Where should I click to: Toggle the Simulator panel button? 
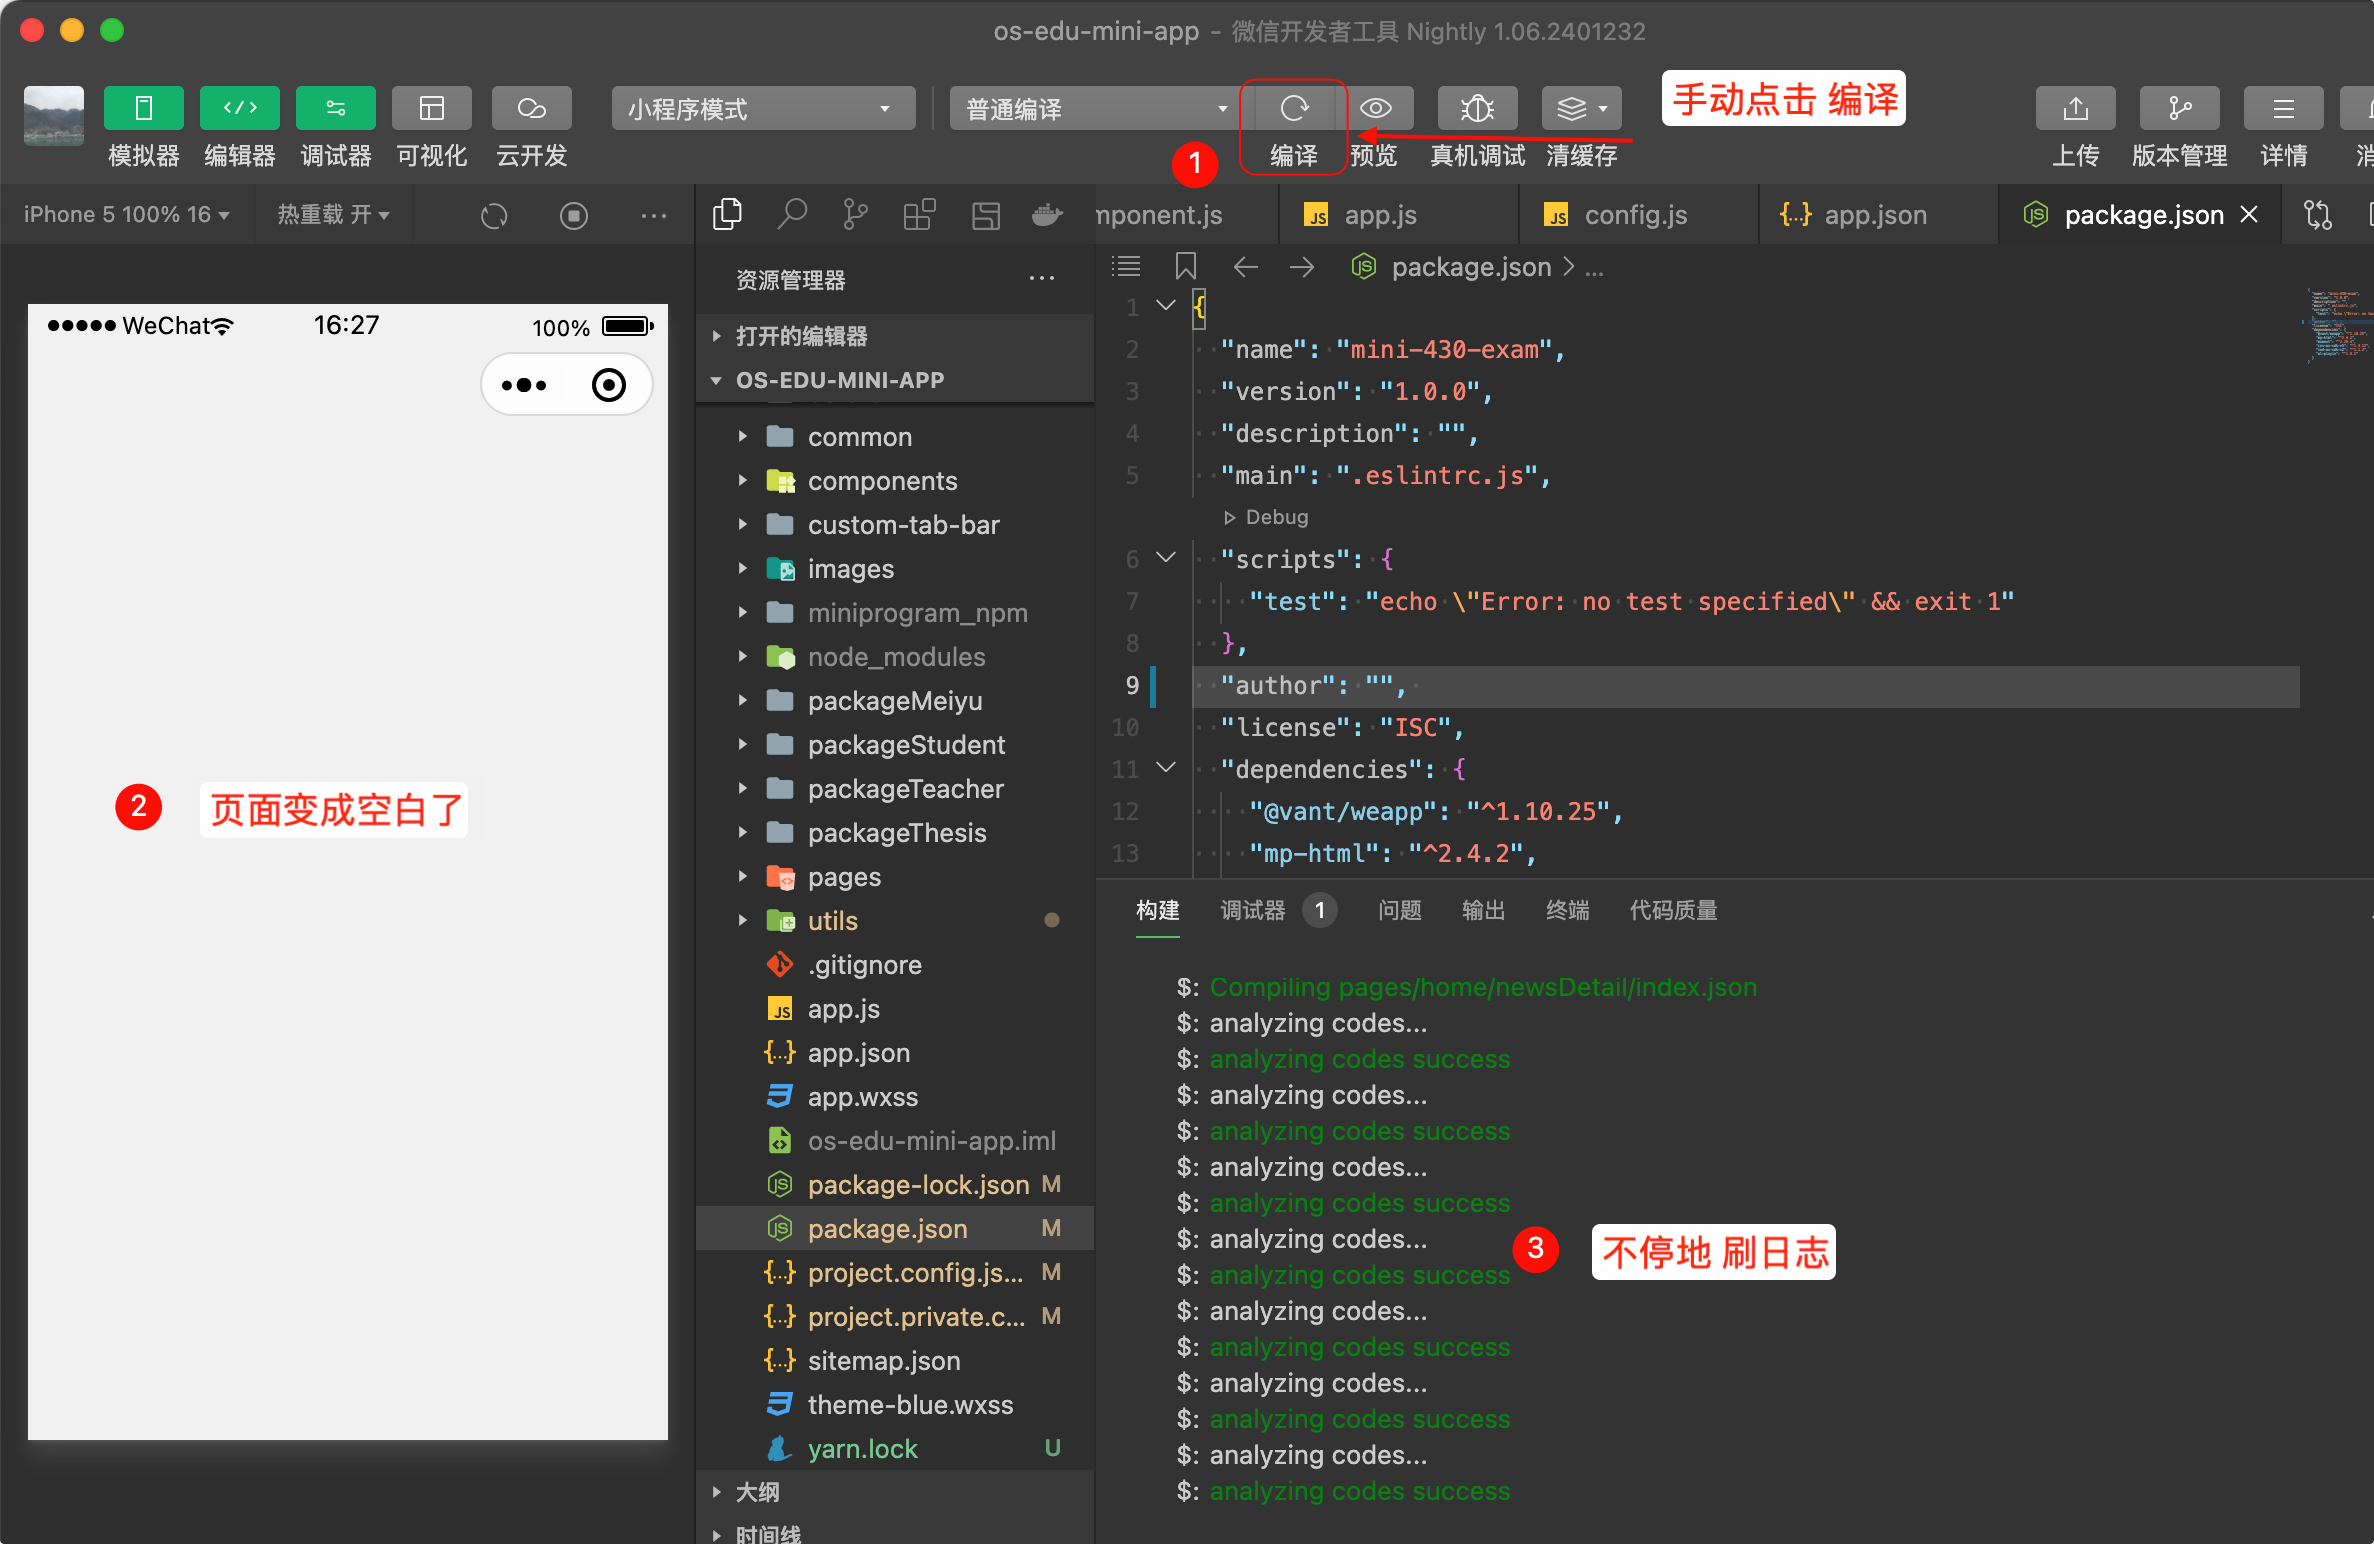[x=143, y=109]
